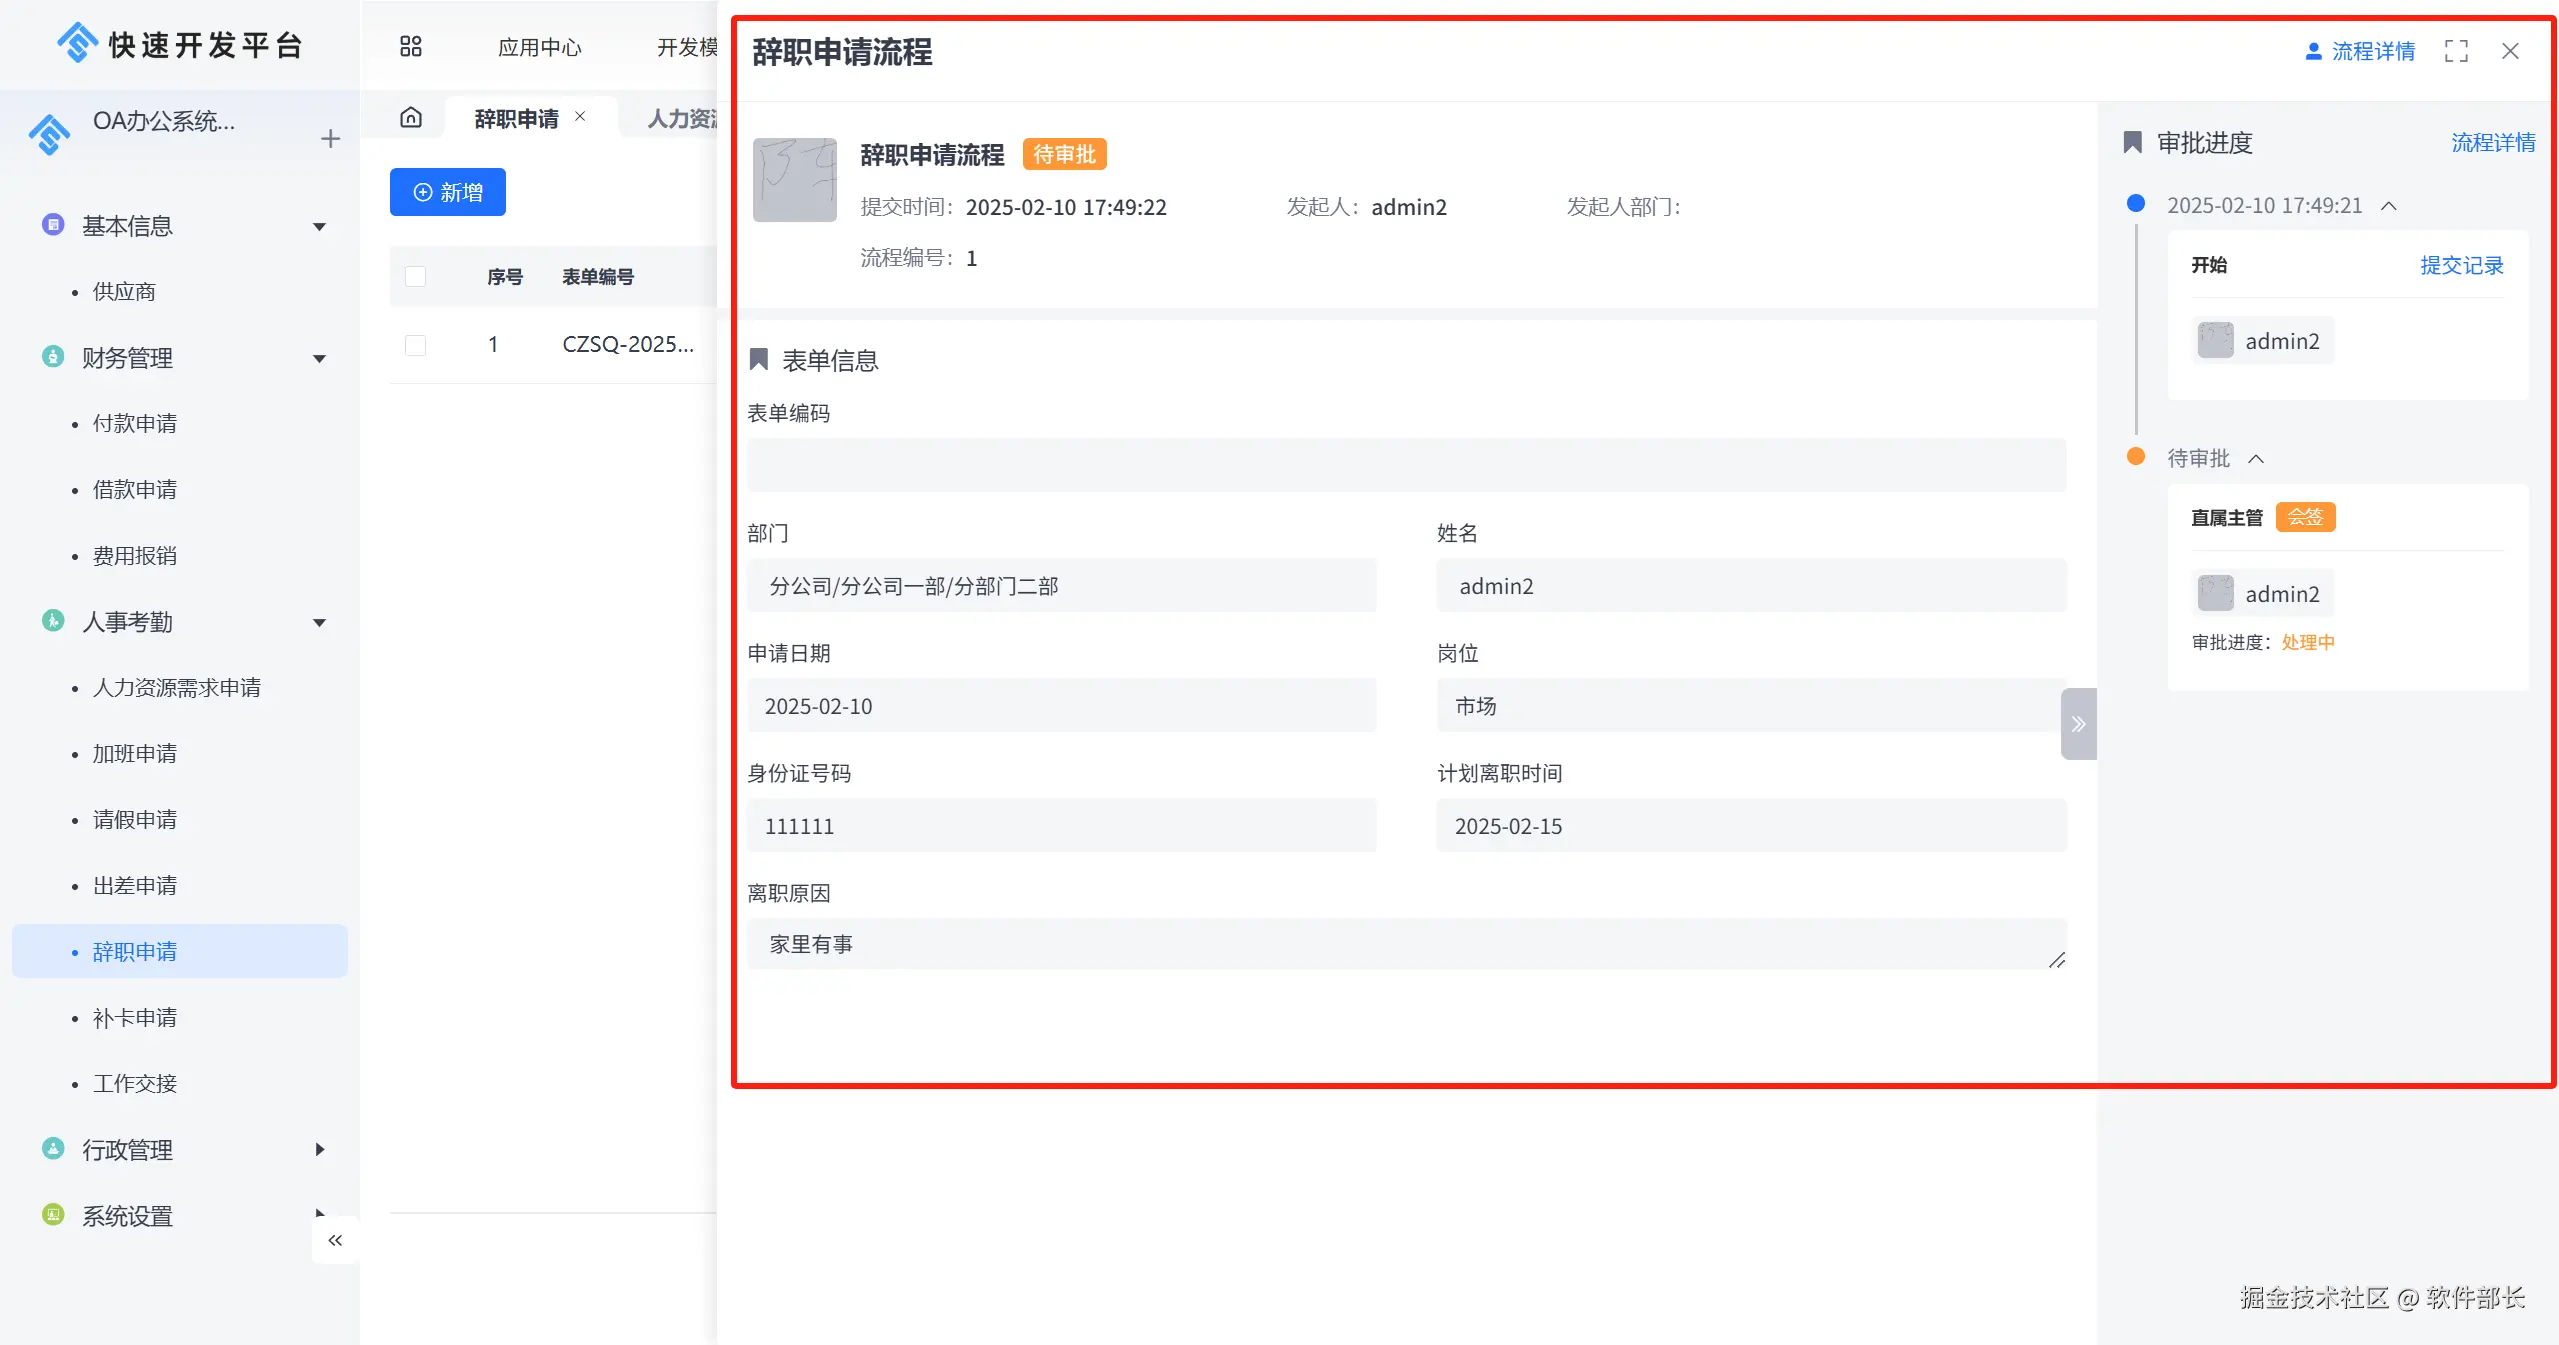Click the four-squares app grid icon
Screen dimensions: 2559x1345
410,47
